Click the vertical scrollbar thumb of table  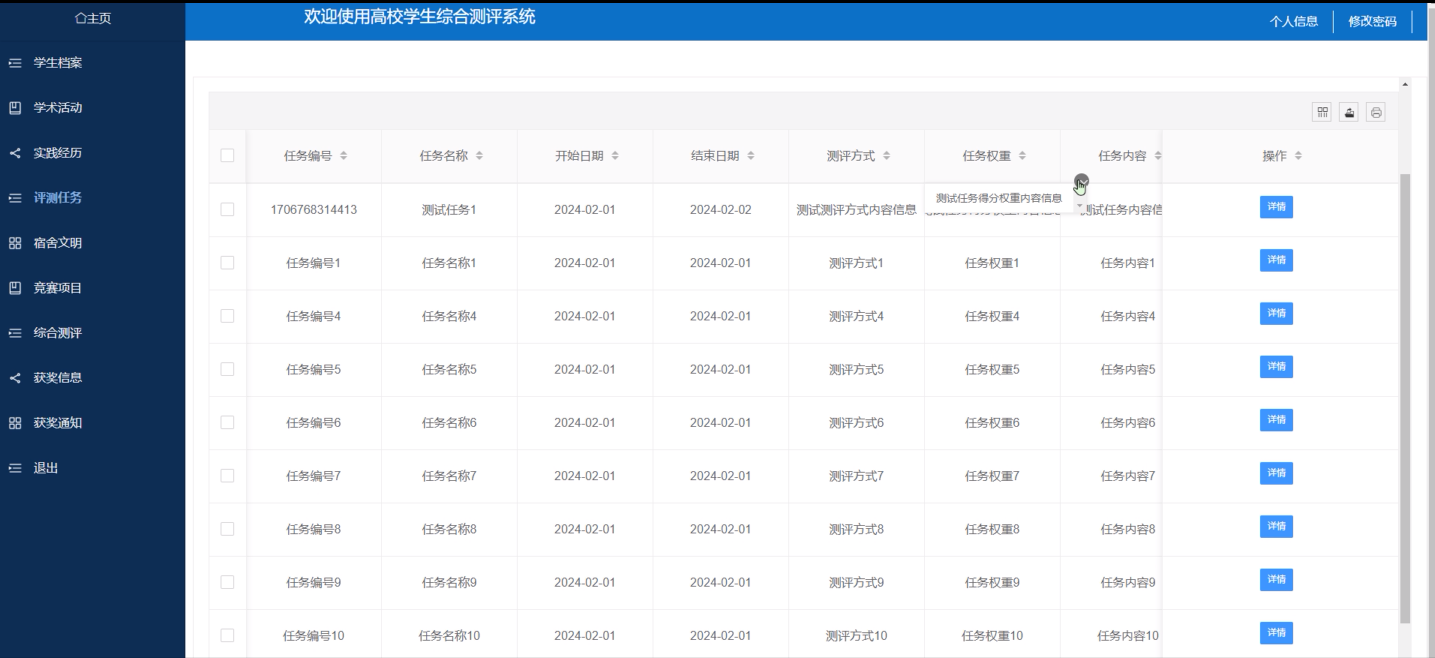(x=1405, y=398)
